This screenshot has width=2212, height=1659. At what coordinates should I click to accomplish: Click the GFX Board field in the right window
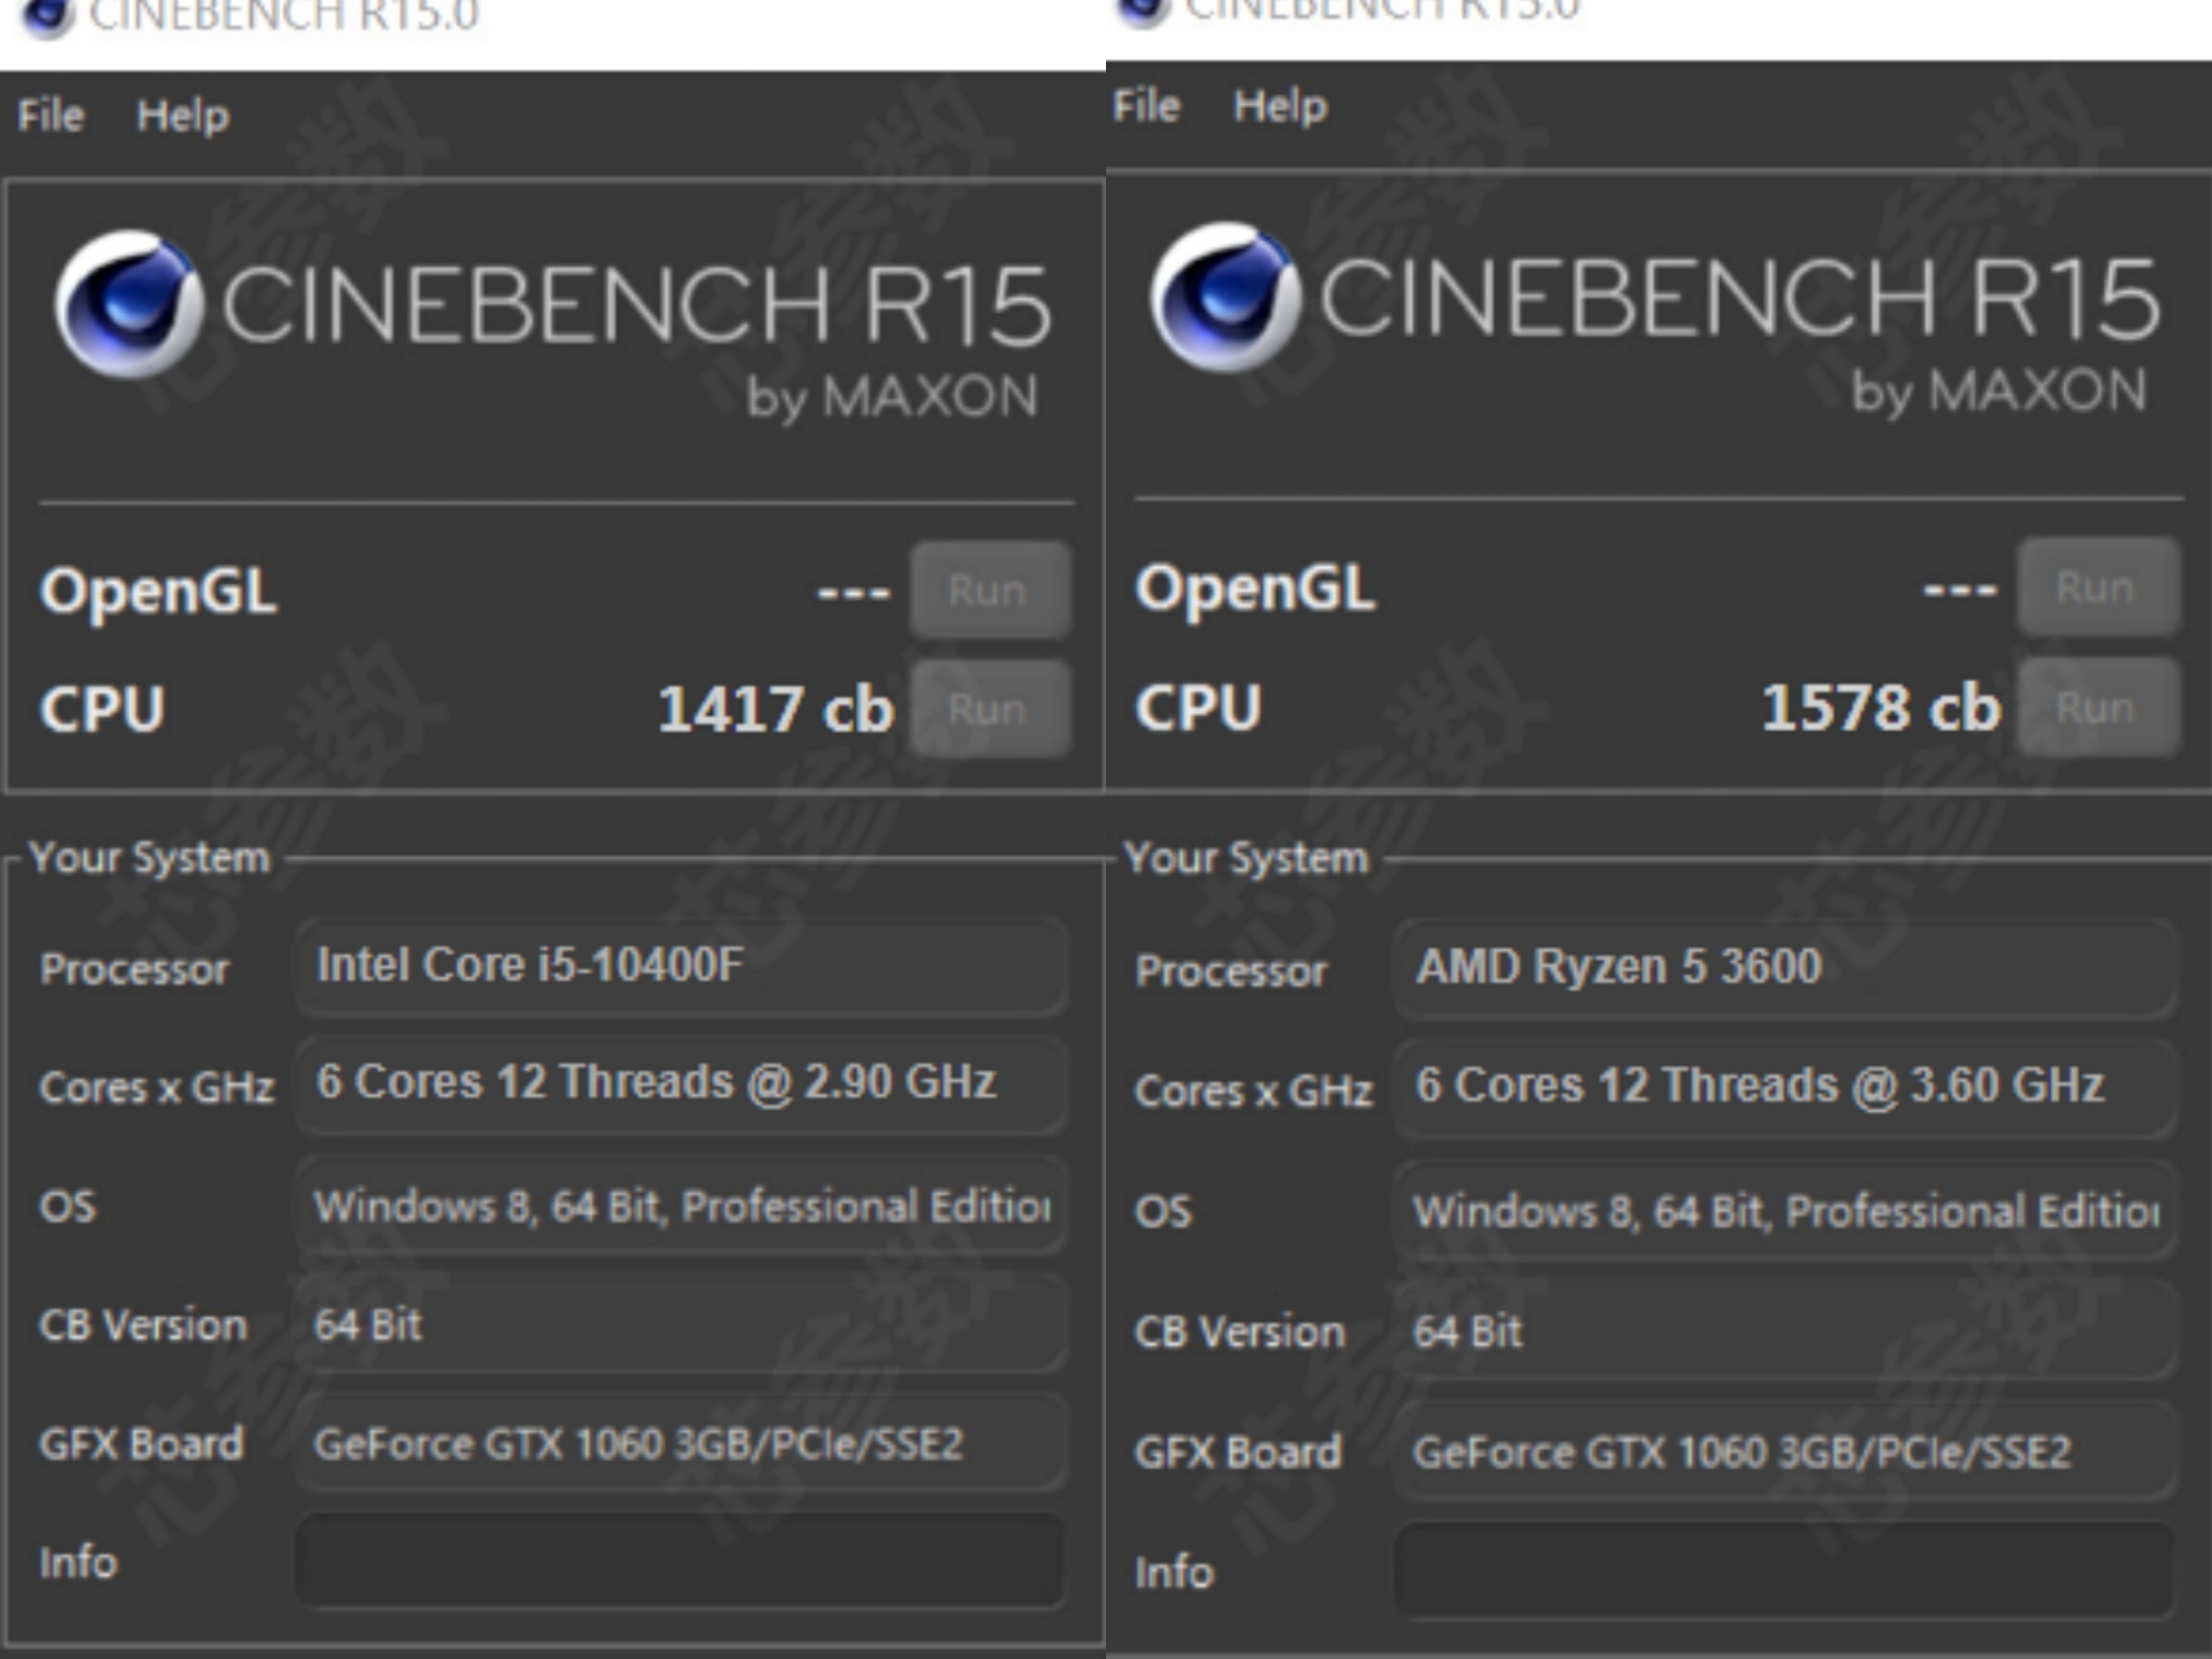pyautogui.click(x=1785, y=1451)
